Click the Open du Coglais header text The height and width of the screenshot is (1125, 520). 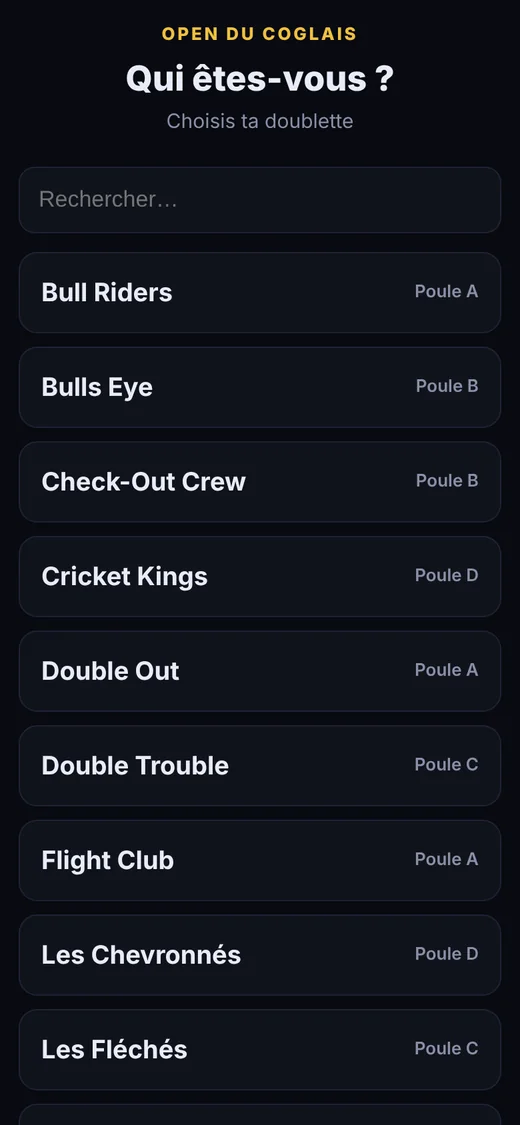coord(259,34)
